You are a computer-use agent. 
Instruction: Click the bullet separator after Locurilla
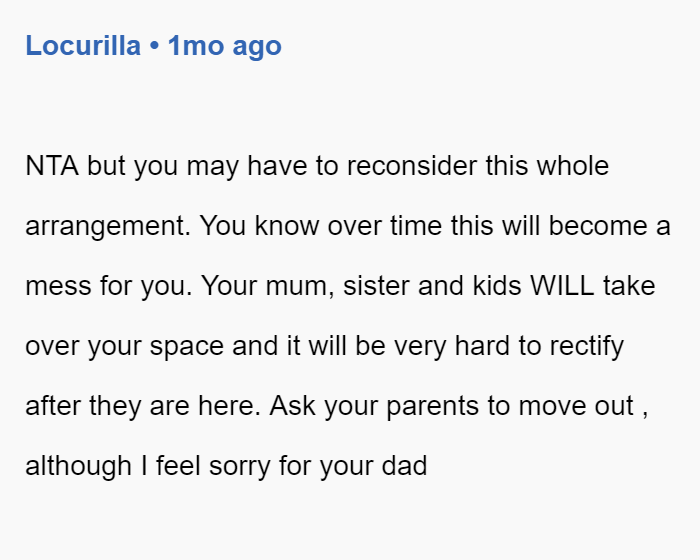[x=154, y=46]
